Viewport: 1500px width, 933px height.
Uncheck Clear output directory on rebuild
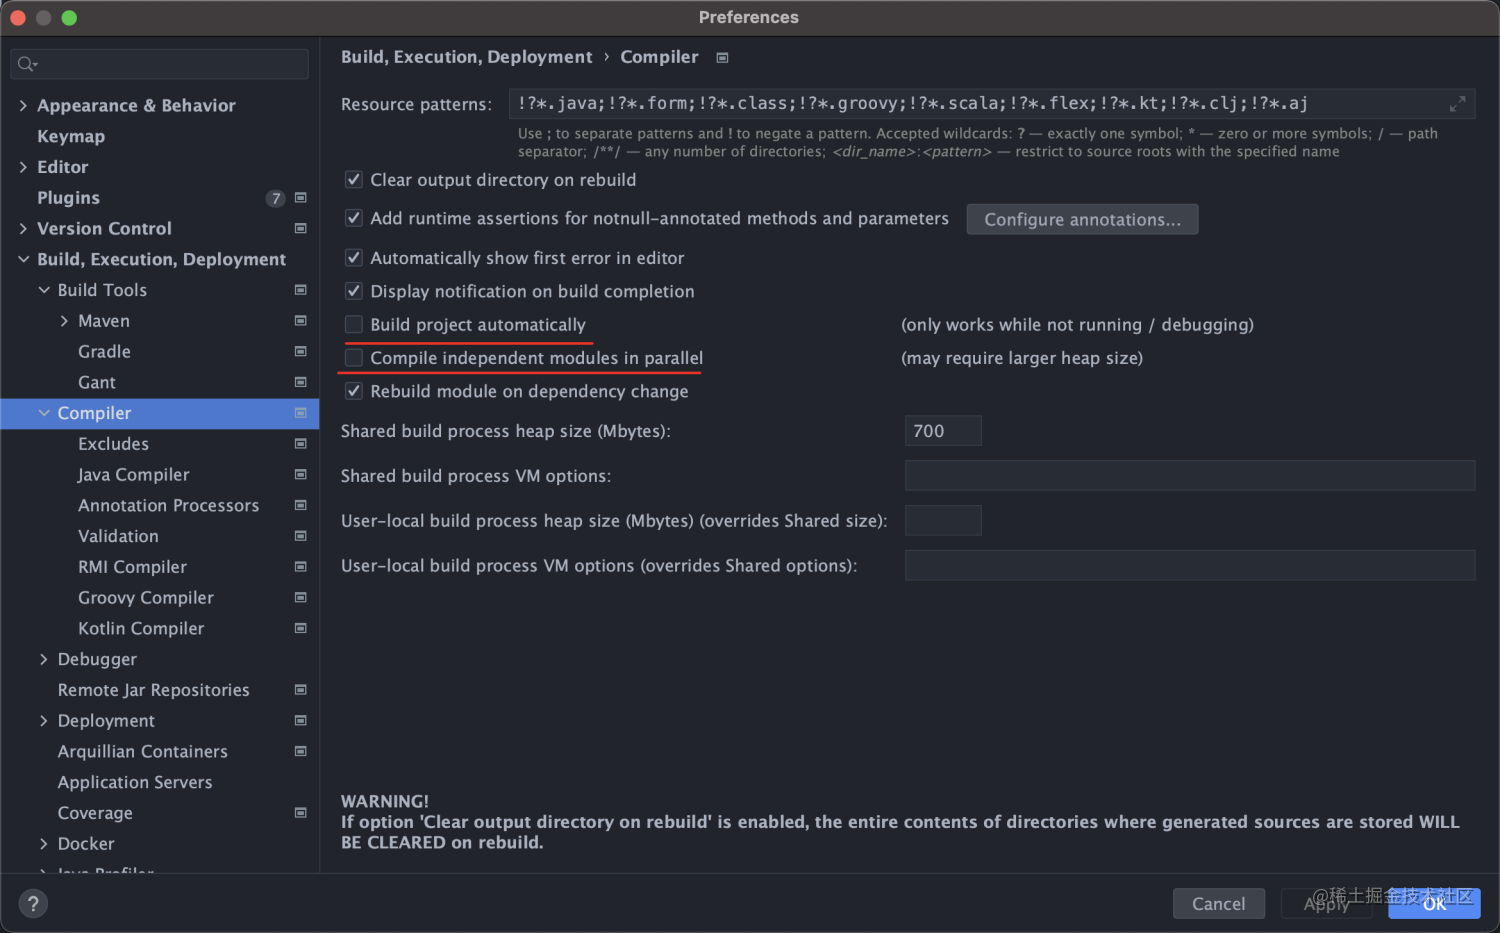(354, 180)
